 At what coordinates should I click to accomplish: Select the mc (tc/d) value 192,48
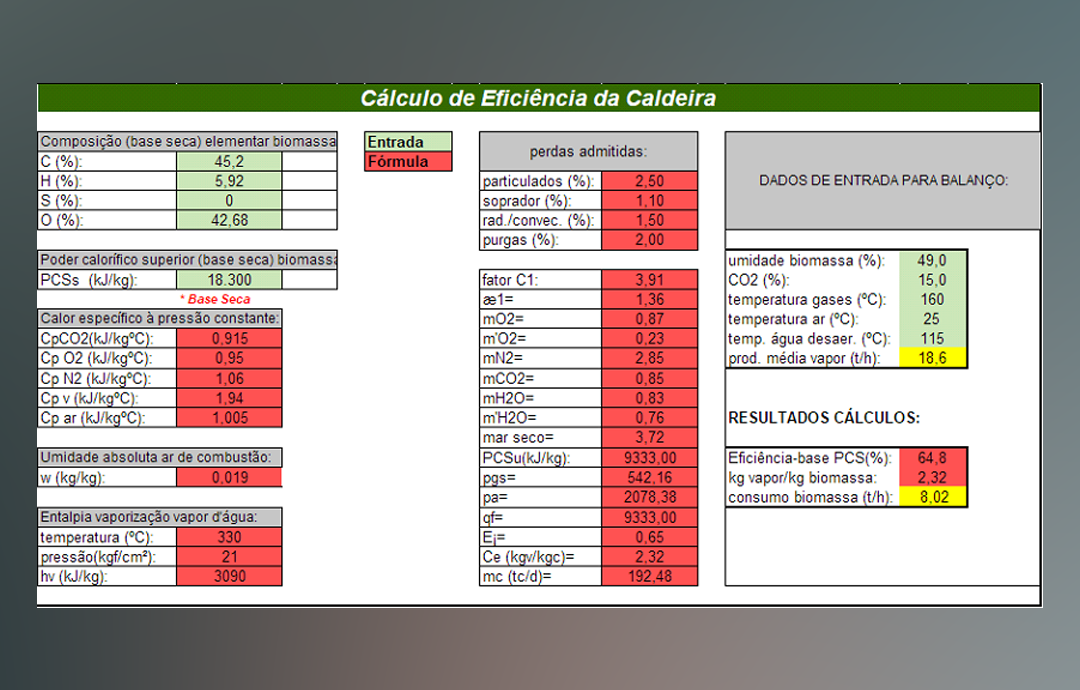coord(650,576)
